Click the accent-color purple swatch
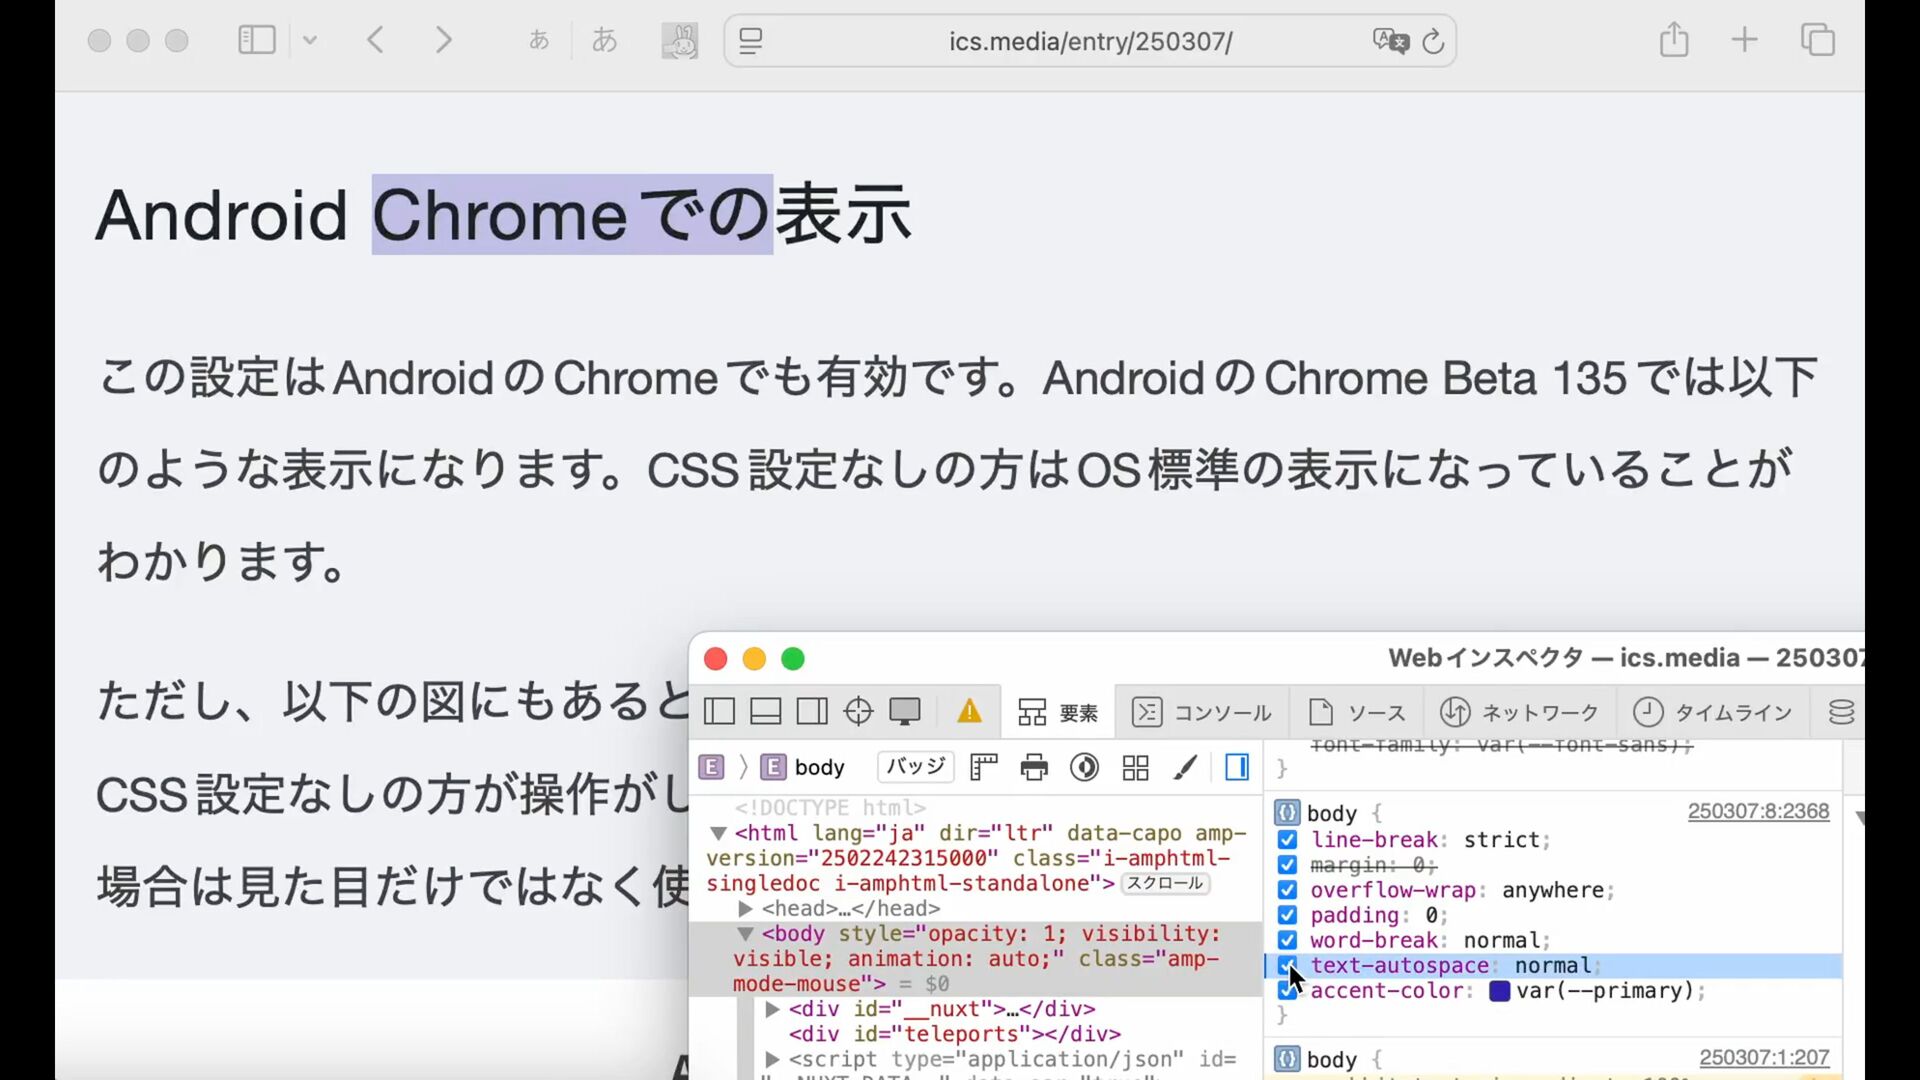This screenshot has height=1080, width=1920. [1499, 991]
